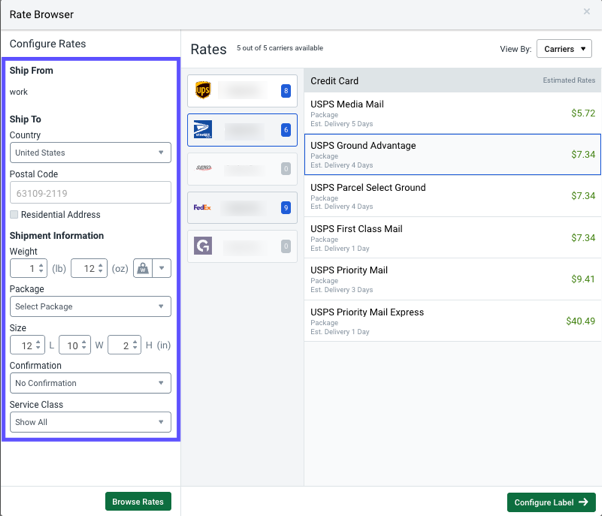602x516 pixels.
Task: Click the Ship From work address
Action: pos(18,92)
